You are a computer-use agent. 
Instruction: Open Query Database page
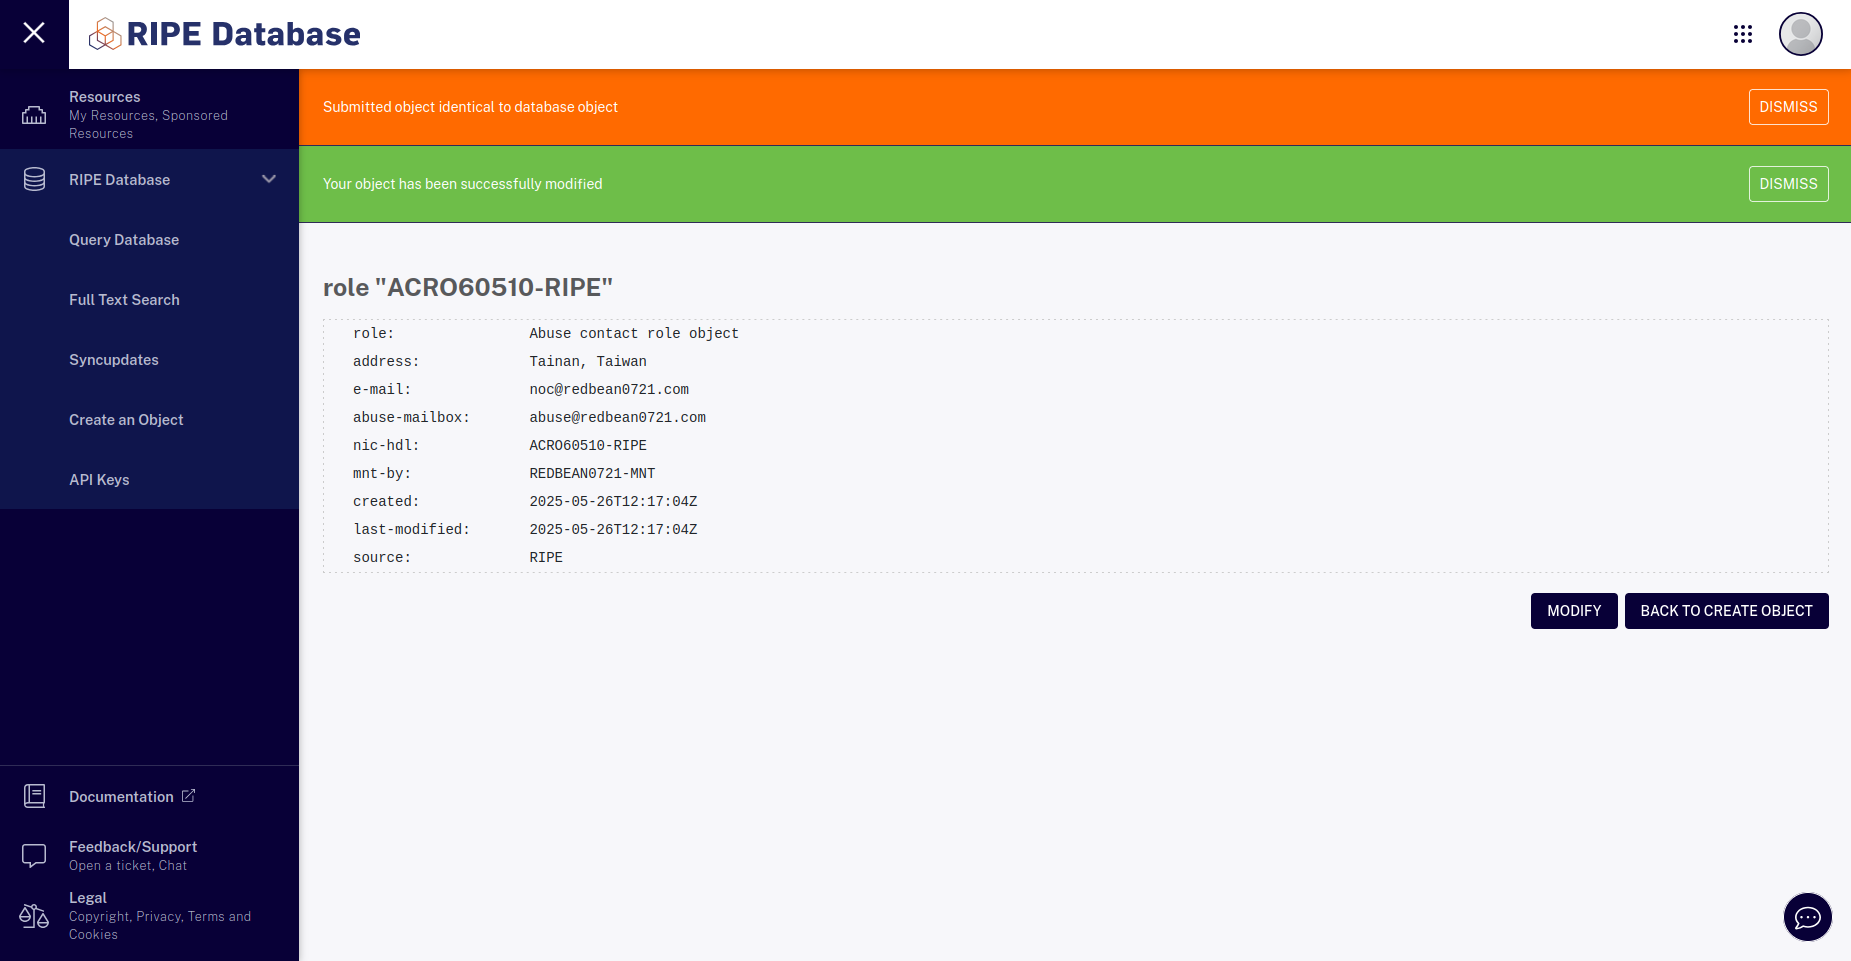(x=124, y=240)
